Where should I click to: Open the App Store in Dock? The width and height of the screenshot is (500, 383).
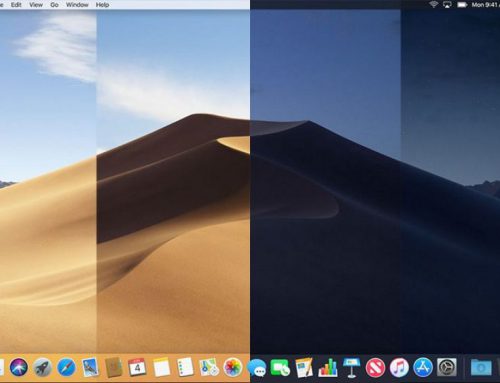(x=423, y=368)
